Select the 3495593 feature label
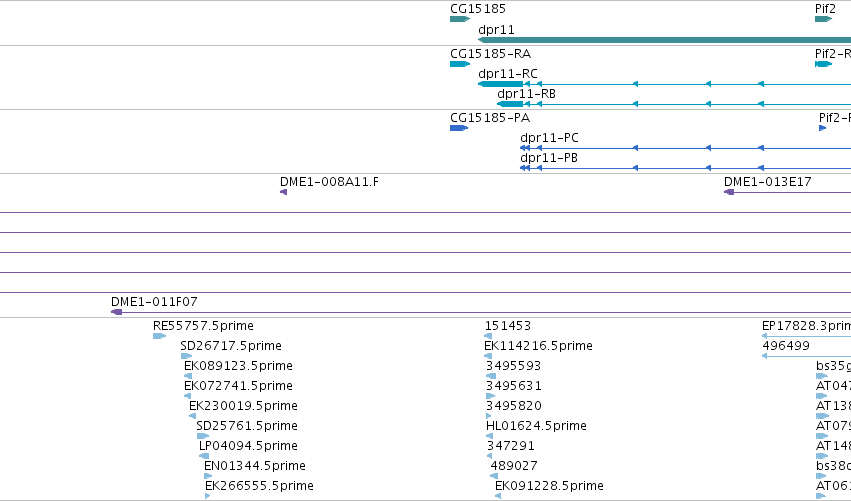851x501 pixels. tap(513, 366)
